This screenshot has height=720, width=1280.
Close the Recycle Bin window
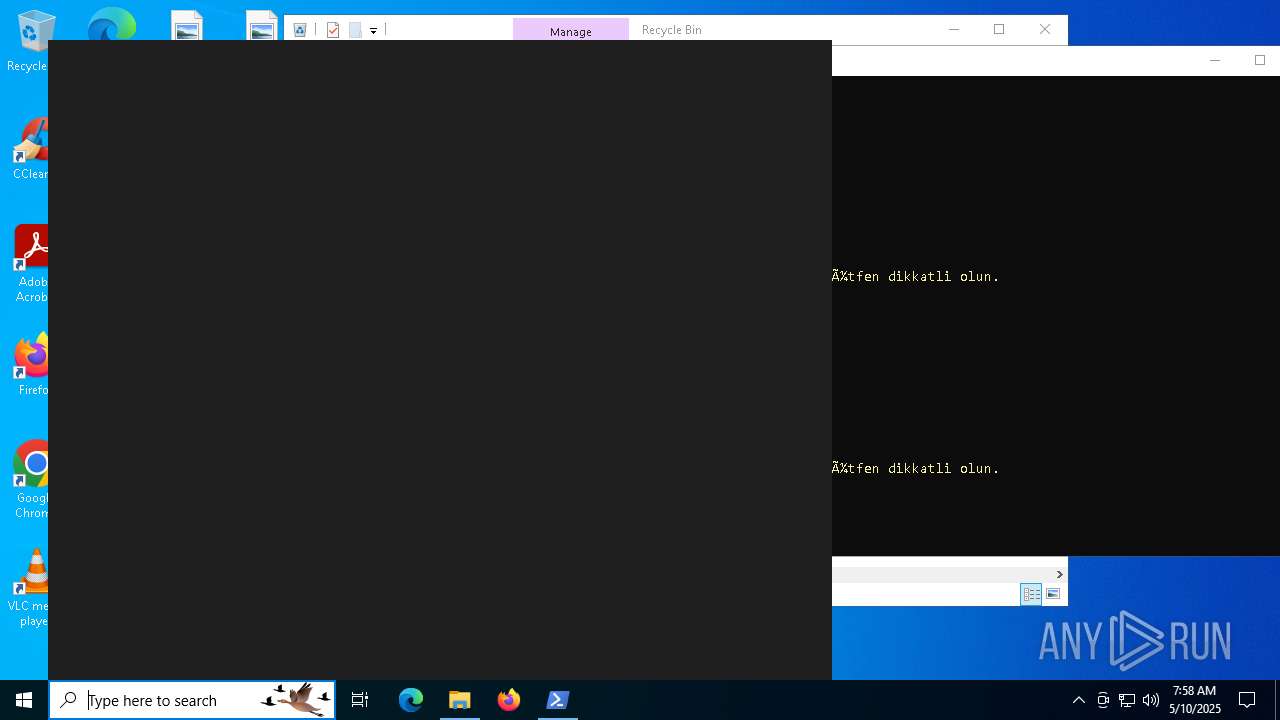point(1045,30)
